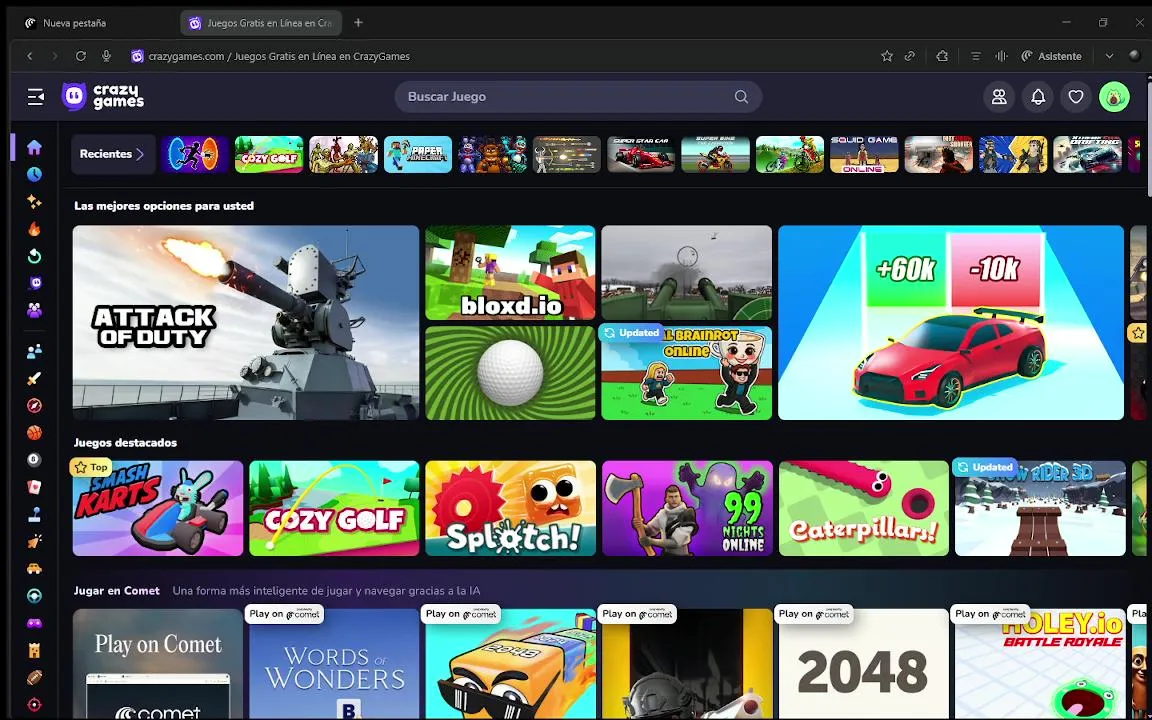Open new games sparkle icon in sidebar

34,201
